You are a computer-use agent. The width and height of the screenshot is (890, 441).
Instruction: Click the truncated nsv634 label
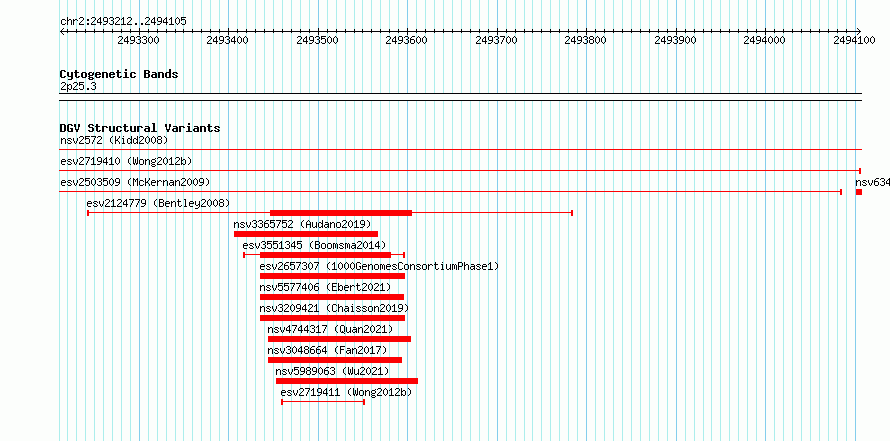click(x=872, y=182)
